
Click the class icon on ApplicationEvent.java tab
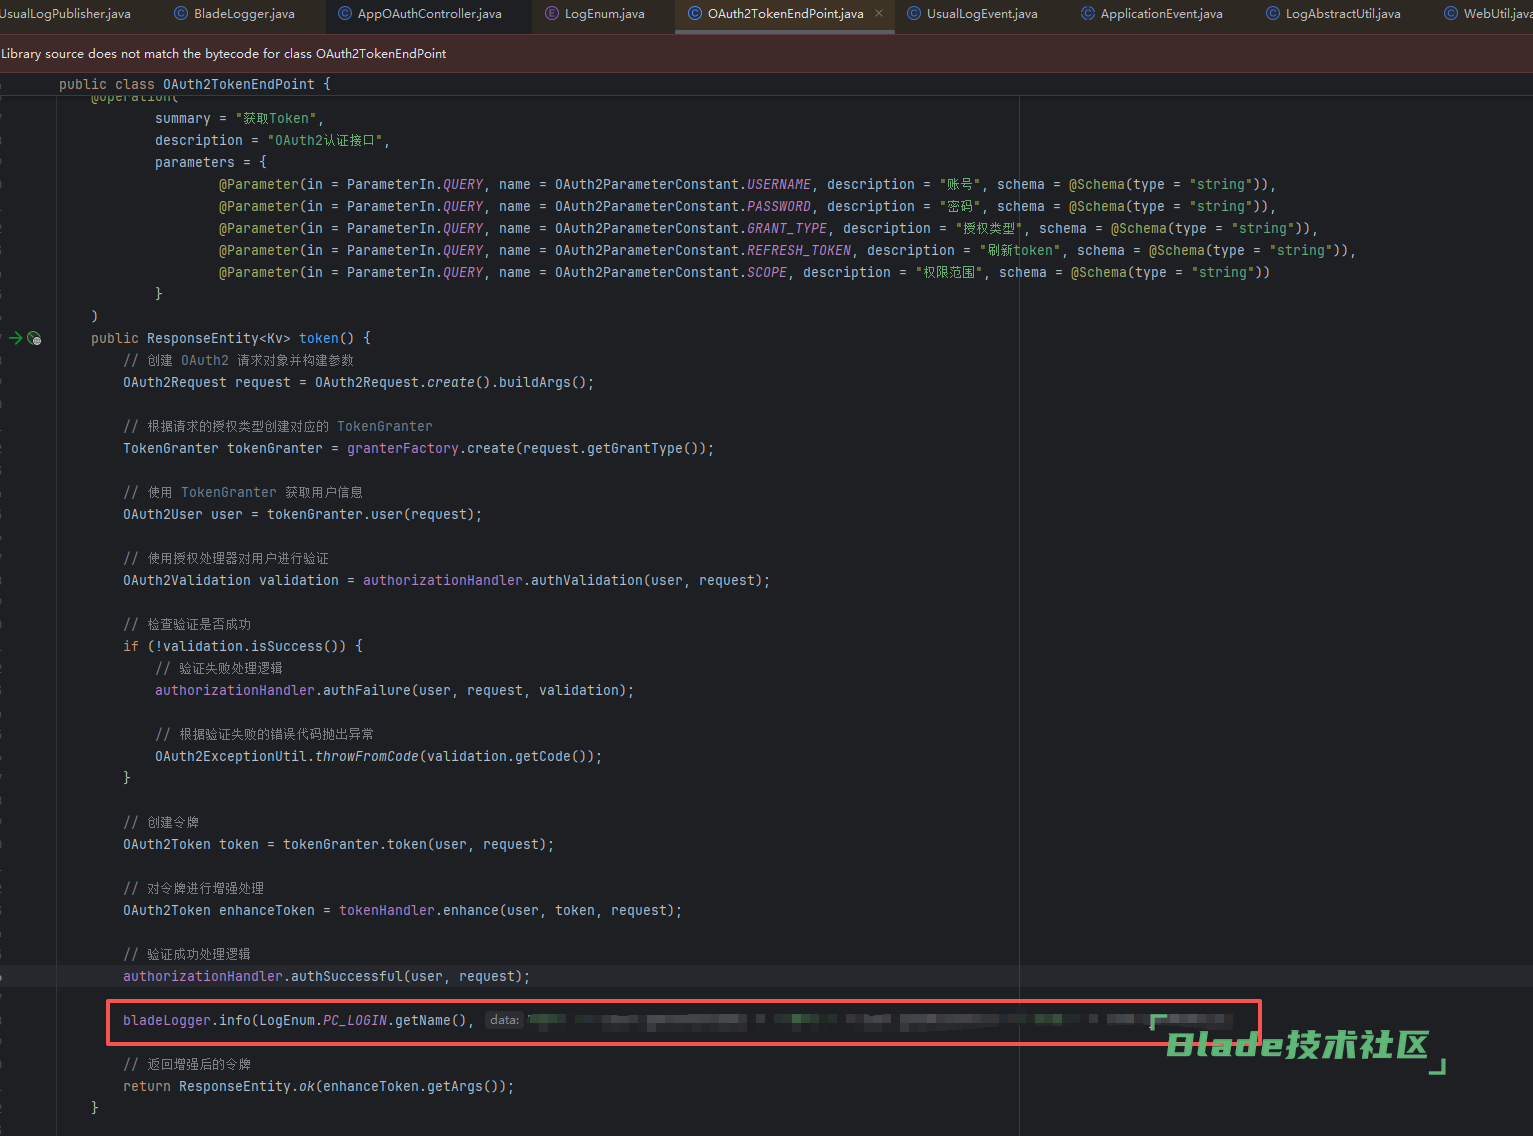pos(1088,14)
